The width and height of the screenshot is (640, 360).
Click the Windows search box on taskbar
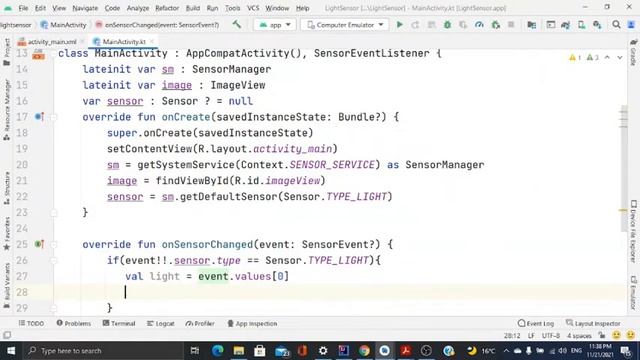(103, 351)
